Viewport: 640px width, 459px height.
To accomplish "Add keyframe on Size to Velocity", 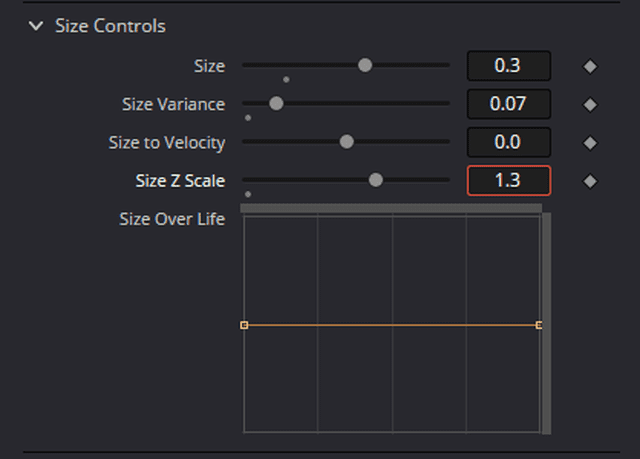I will 590,143.
